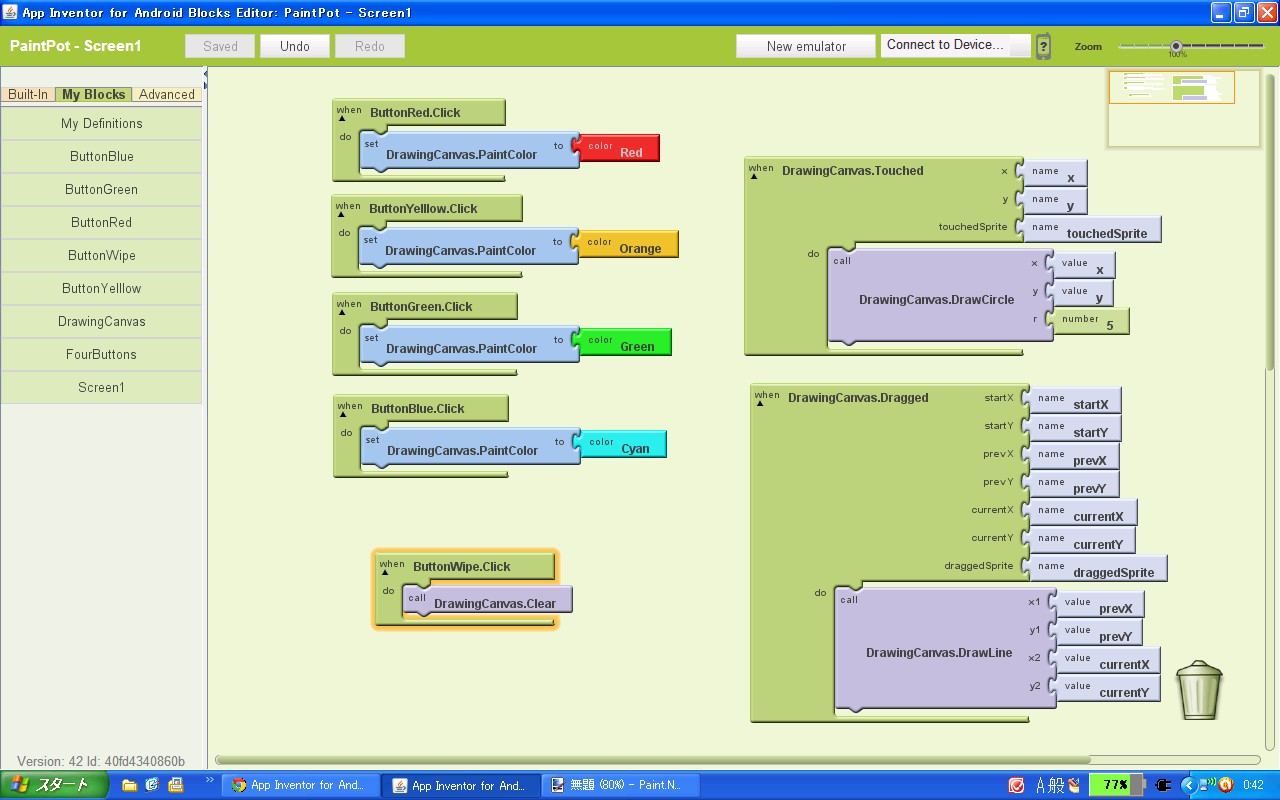Select DrawingCanvas in the My Blocks panel
The width and height of the screenshot is (1280, 800).
(x=100, y=321)
